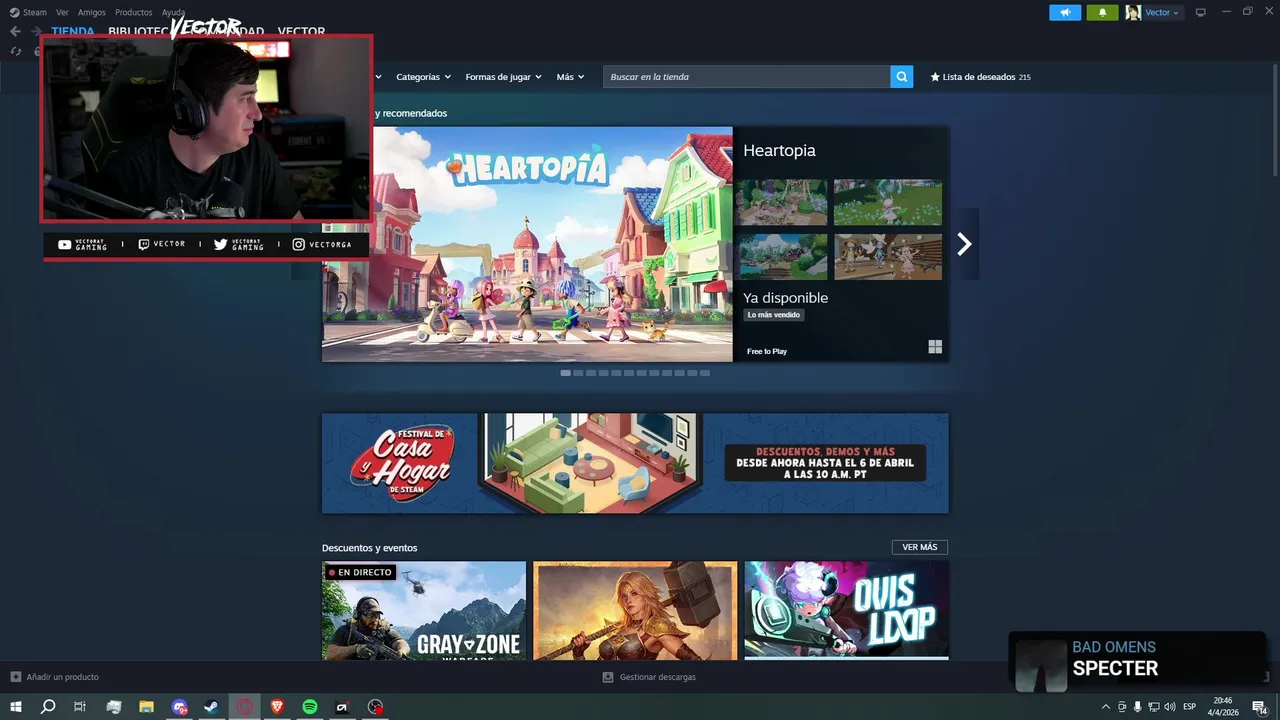Open Spotify from the taskbar
Viewport: 1280px width, 720px height.
[x=310, y=707]
